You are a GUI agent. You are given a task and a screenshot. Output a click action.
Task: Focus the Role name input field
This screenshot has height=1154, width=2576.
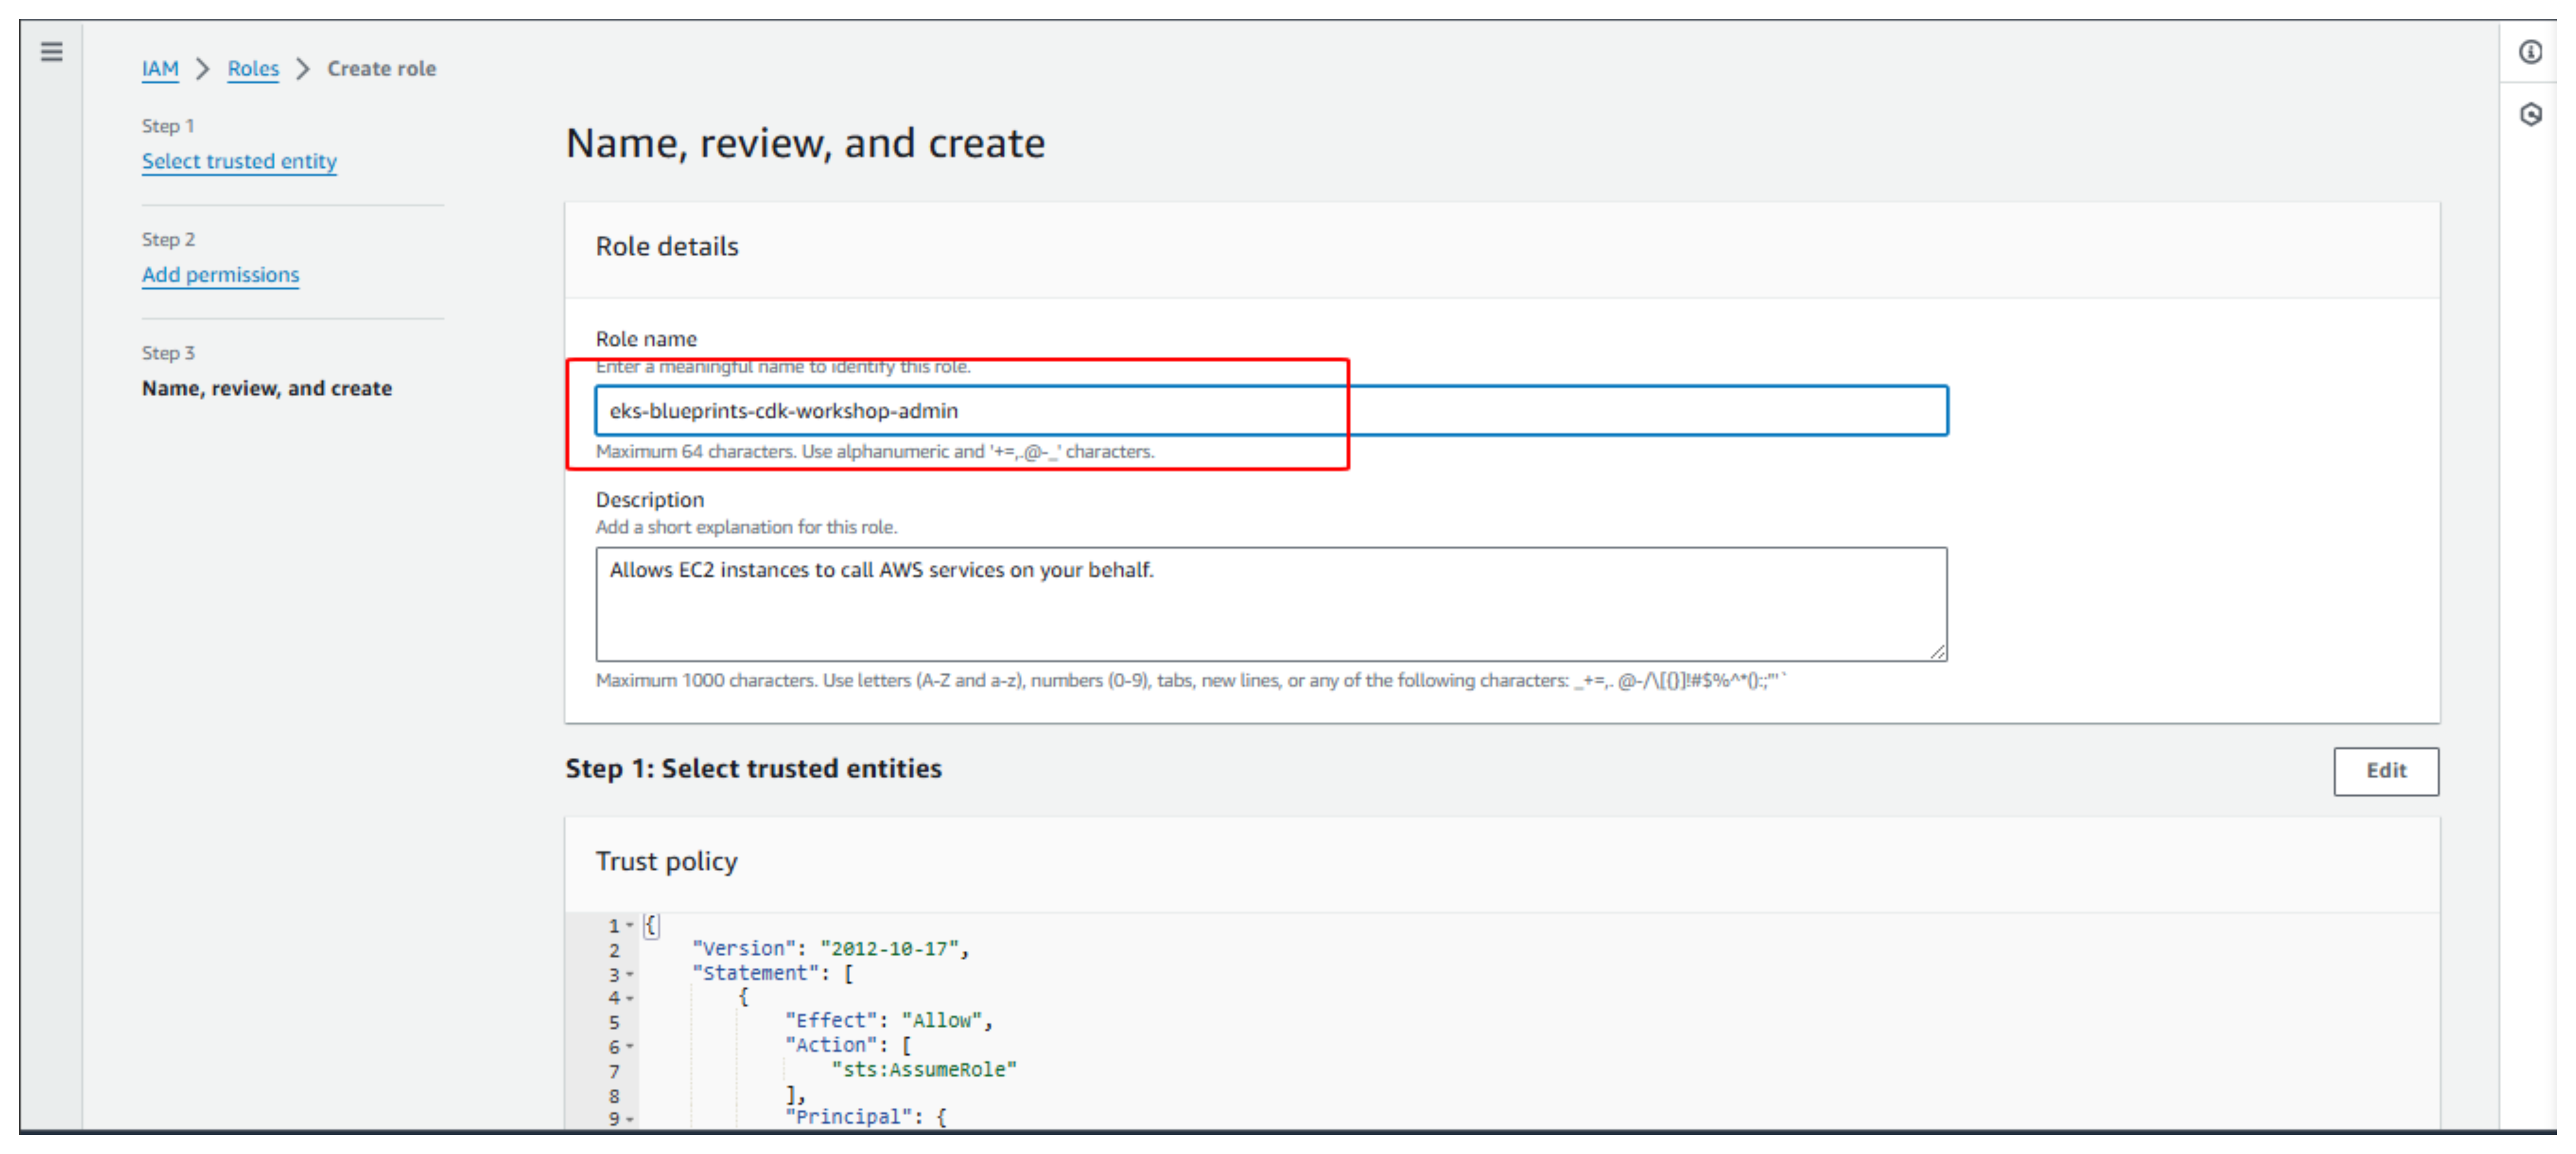point(1271,411)
